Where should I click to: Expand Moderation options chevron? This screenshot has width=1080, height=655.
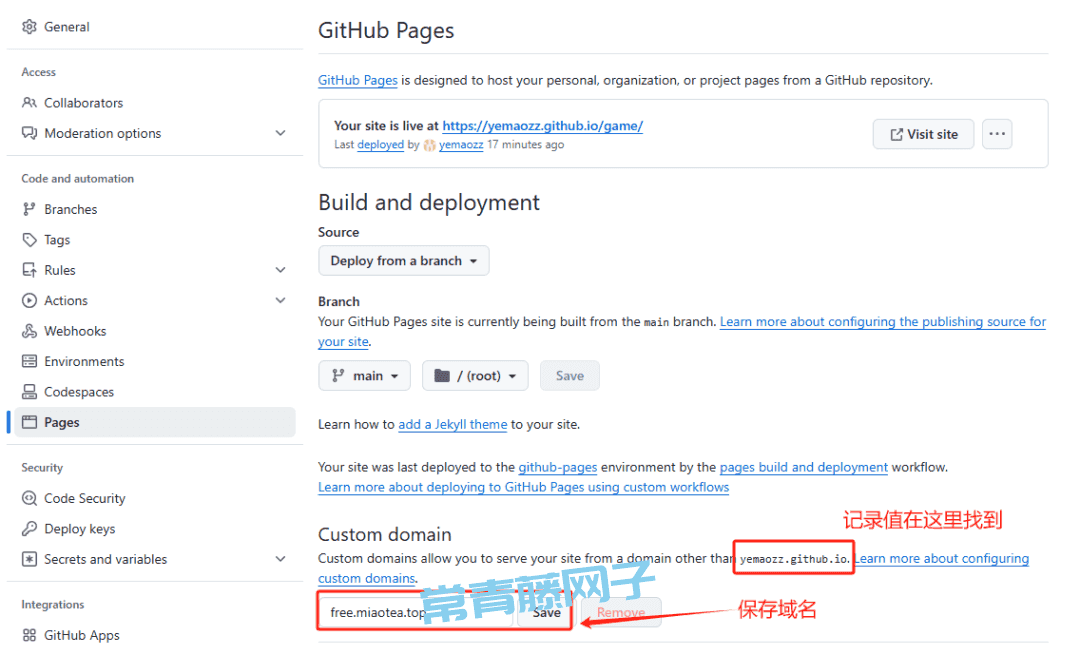280,133
